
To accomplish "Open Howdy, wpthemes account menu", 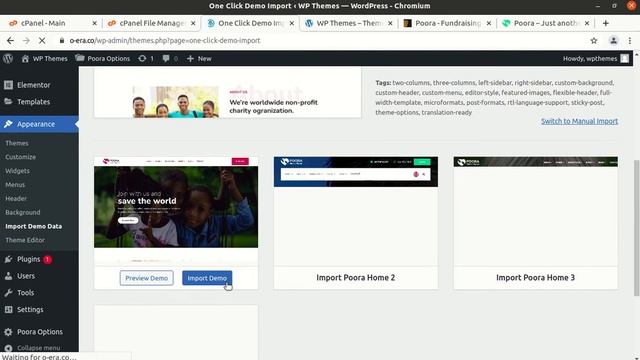I will tap(596, 58).
